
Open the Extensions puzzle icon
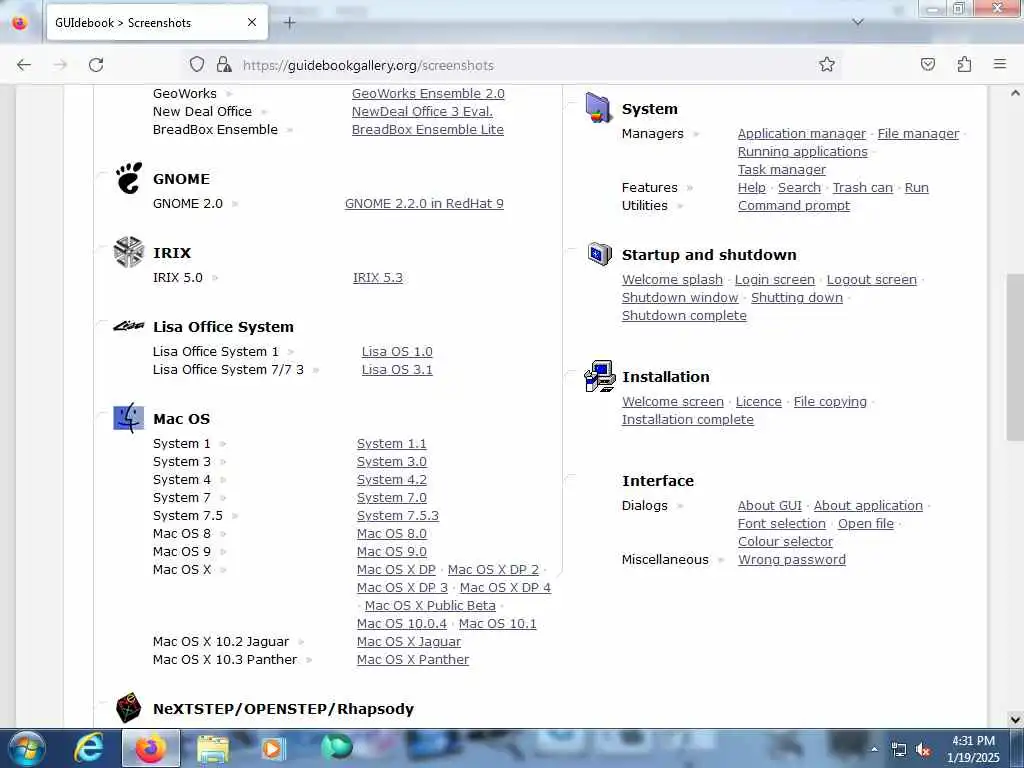pyautogui.click(x=965, y=64)
